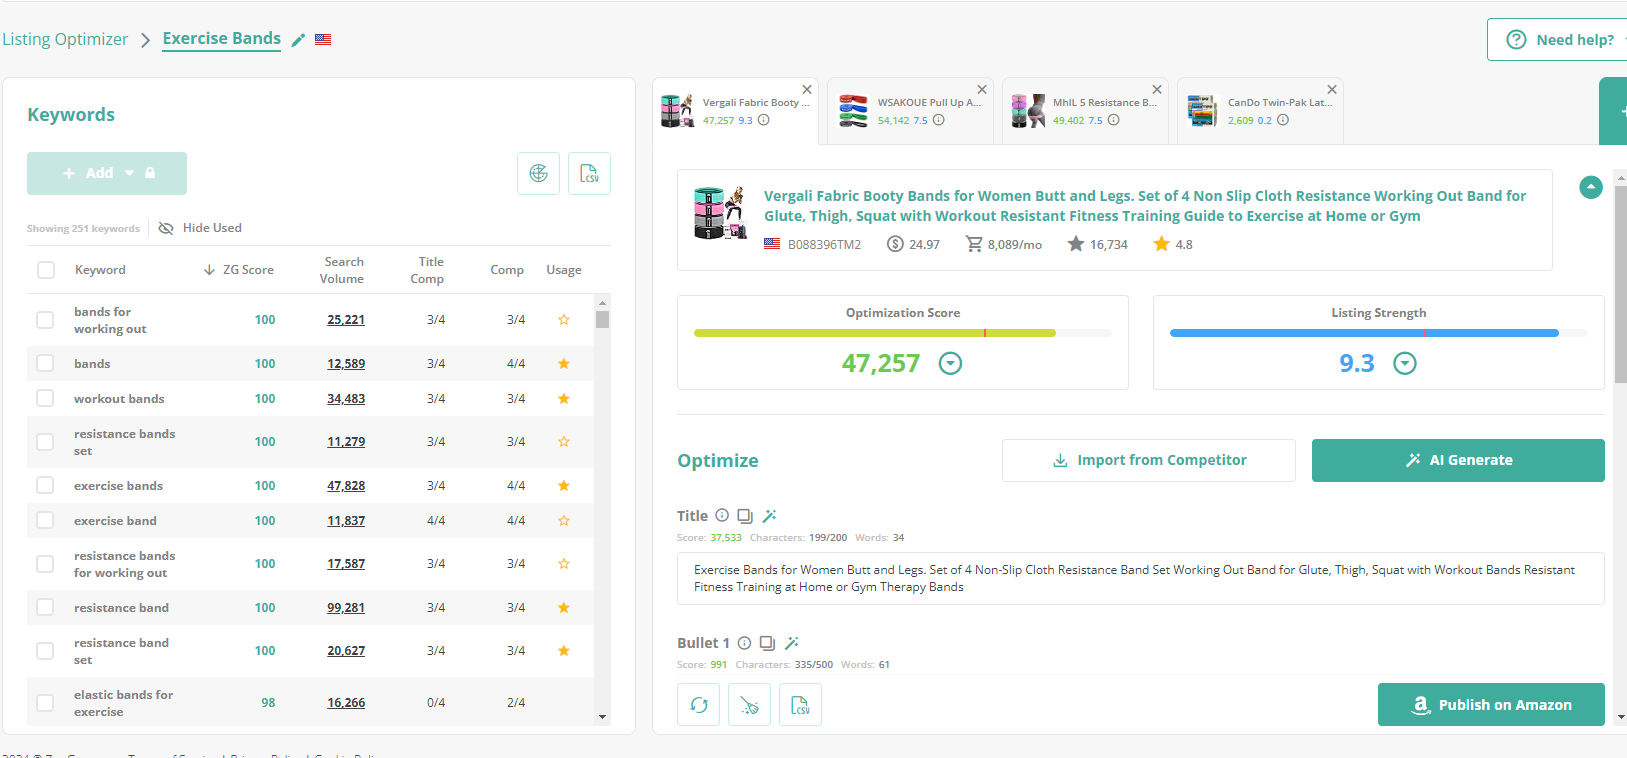
Task: Export listing to CSV icon at bottom
Action: (800, 705)
